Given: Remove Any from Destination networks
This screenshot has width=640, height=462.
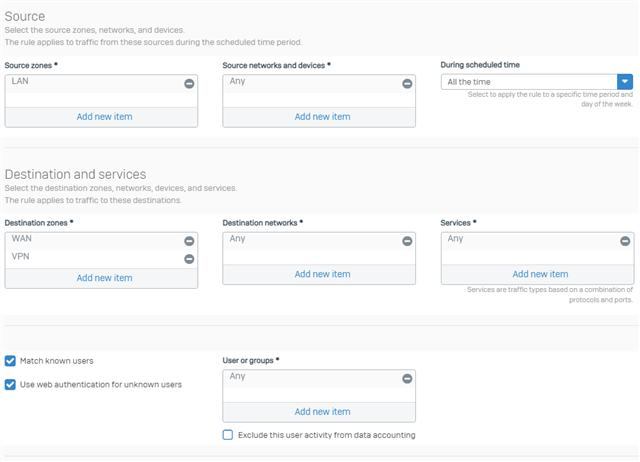Looking at the screenshot, I should tap(407, 241).
